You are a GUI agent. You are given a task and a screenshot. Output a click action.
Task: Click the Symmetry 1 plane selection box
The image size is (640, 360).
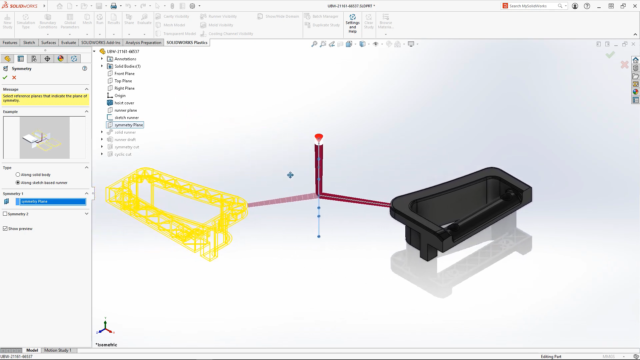click(51, 201)
